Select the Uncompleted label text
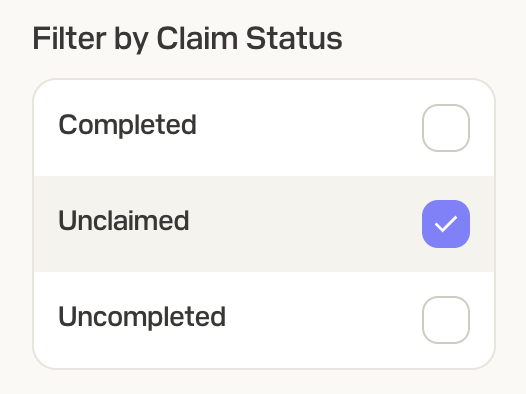The height and width of the screenshot is (394, 526). (x=142, y=317)
